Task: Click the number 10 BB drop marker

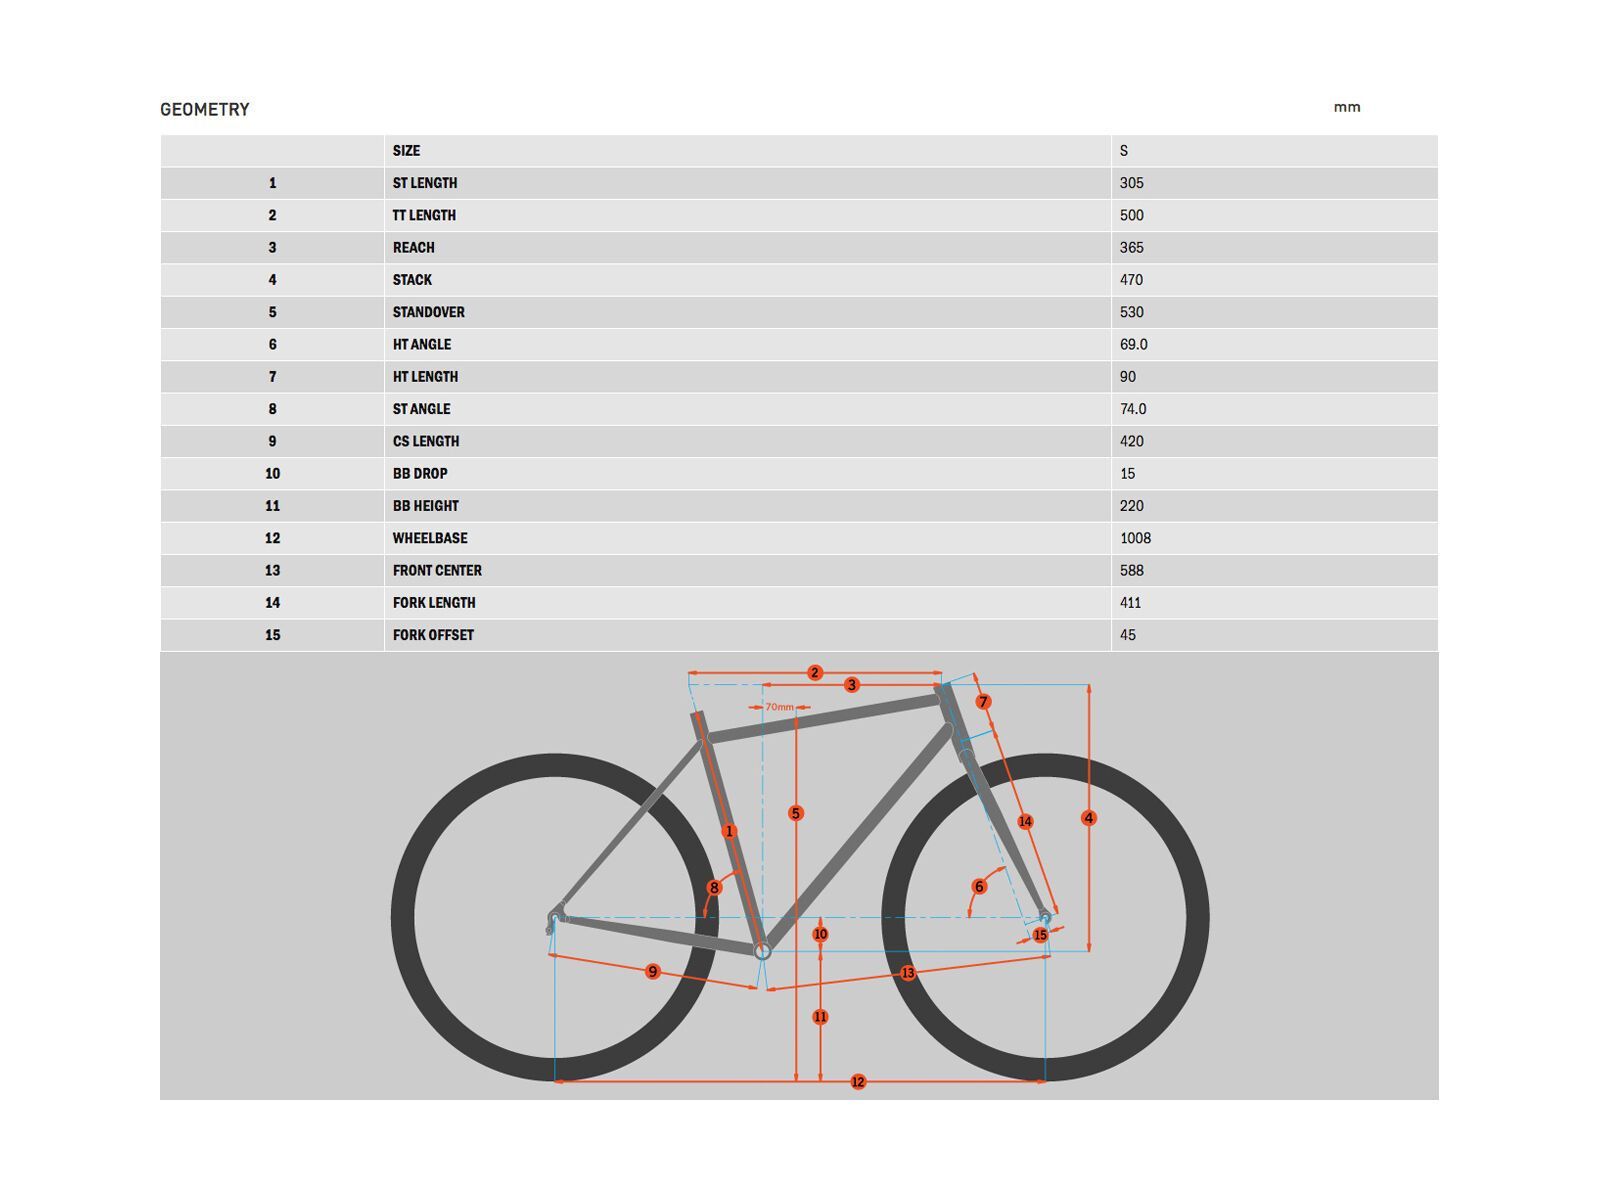Action: click(x=820, y=934)
